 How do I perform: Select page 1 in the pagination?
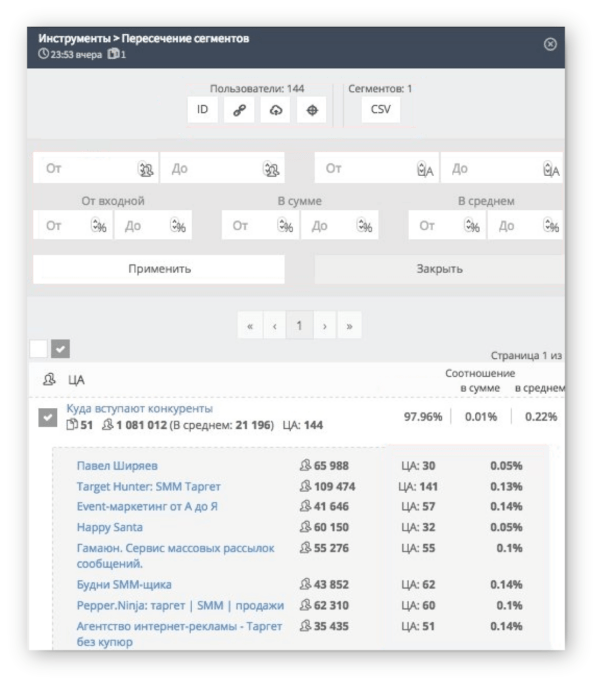pyautogui.click(x=299, y=325)
